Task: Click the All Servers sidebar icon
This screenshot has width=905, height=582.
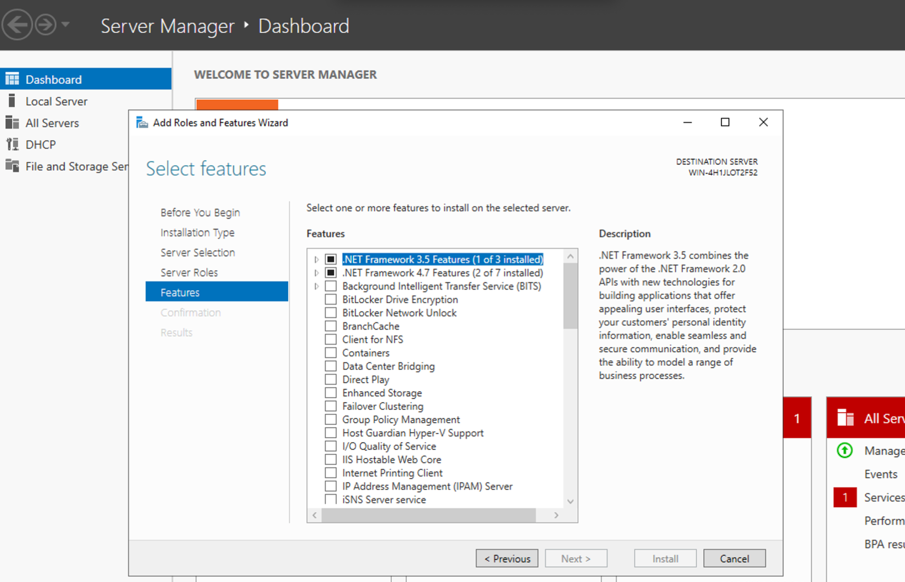Action: pos(12,123)
